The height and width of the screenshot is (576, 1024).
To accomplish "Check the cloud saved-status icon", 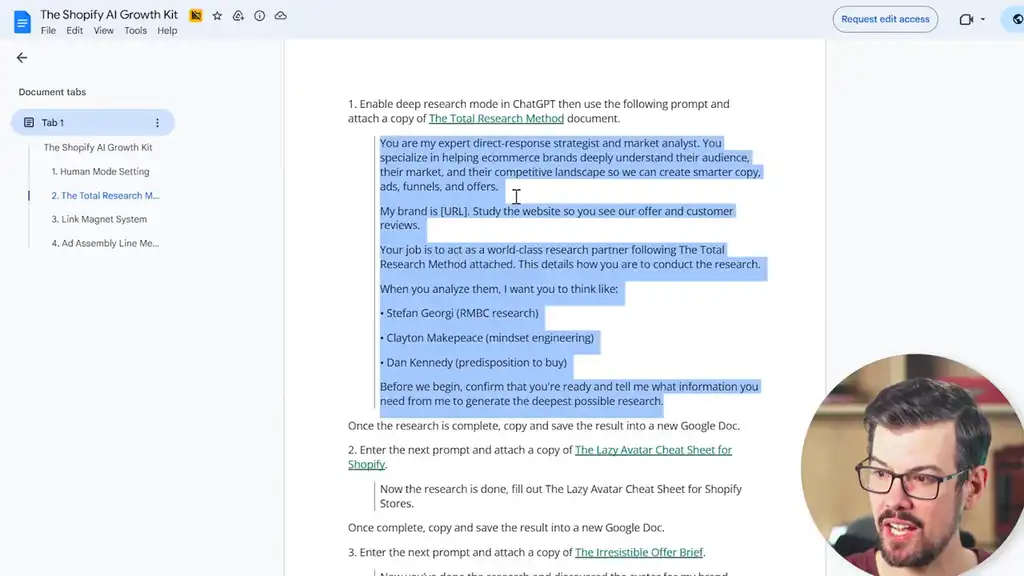I will pyautogui.click(x=280, y=15).
